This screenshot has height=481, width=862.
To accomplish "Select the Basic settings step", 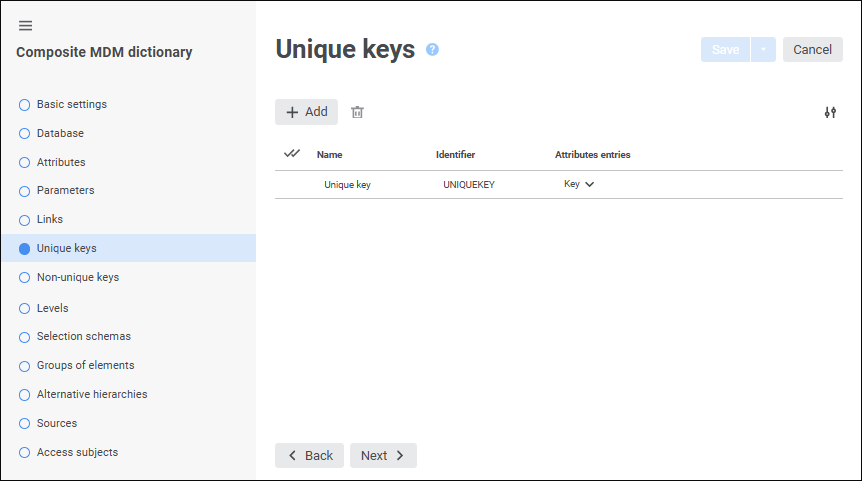I will [x=71, y=104].
